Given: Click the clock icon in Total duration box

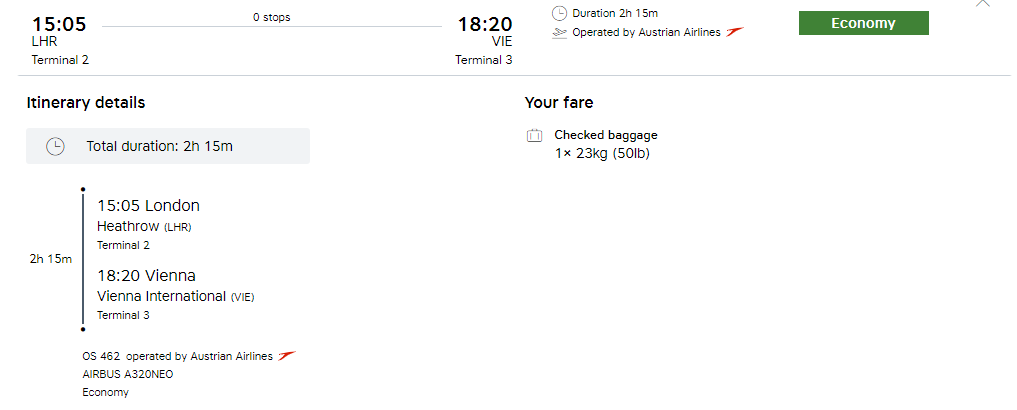Looking at the screenshot, I should [x=56, y=146].
